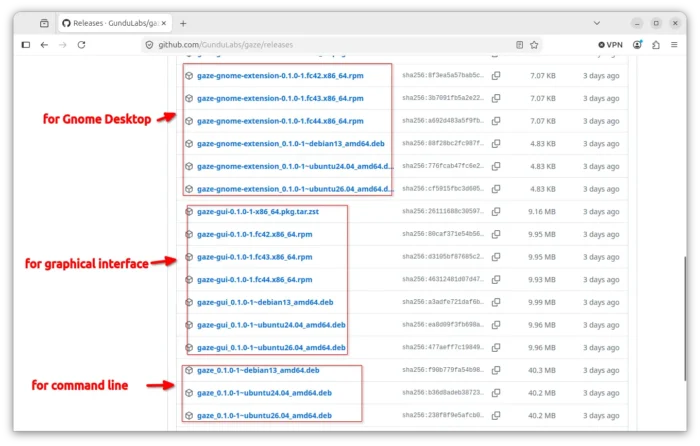Copy sha256 of gaze ubuntu24.04 deb

coord(496,393)
